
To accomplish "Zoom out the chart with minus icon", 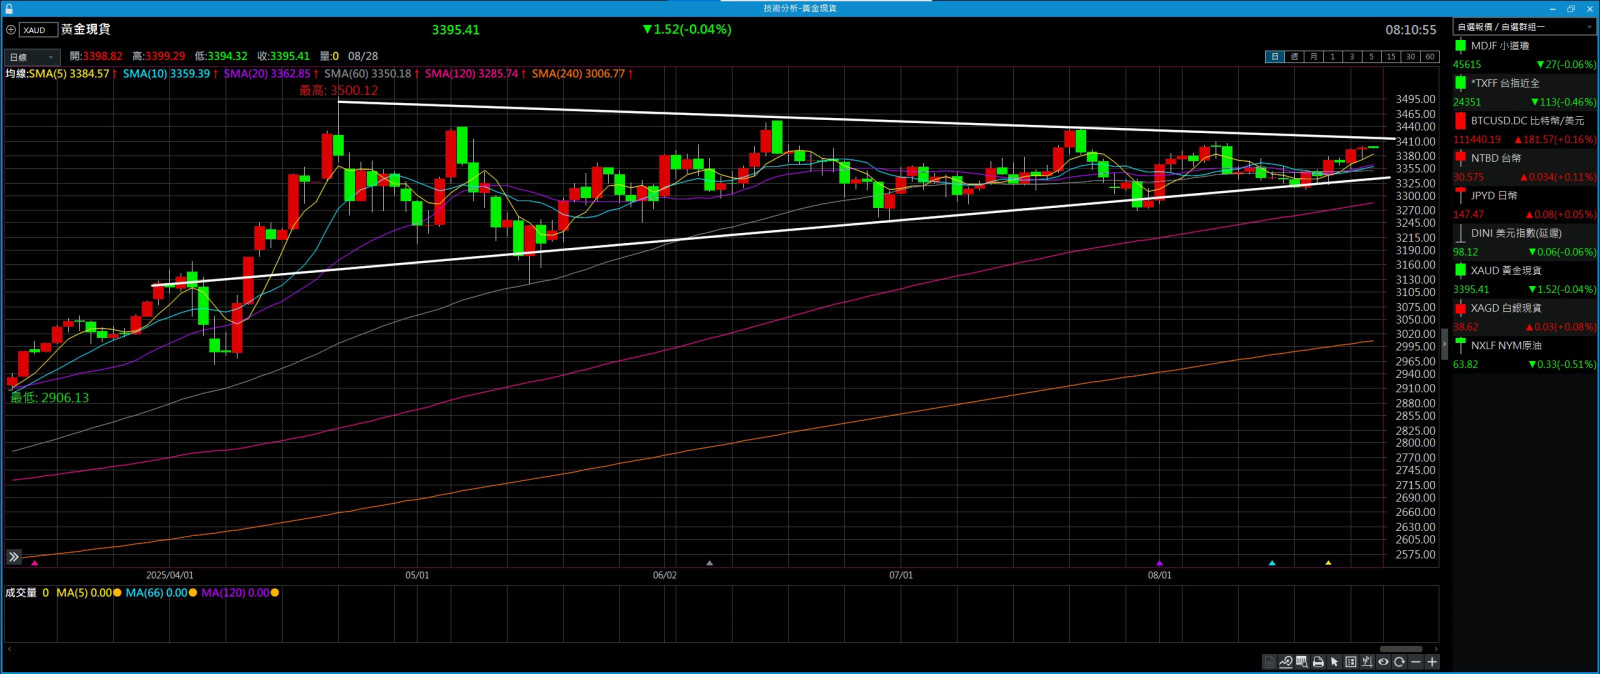I will [1416, 662].
